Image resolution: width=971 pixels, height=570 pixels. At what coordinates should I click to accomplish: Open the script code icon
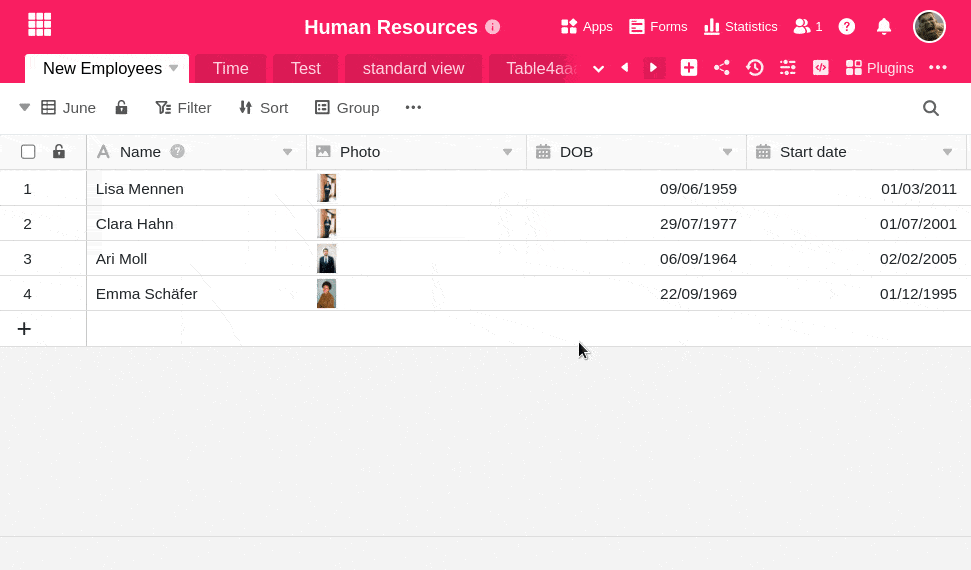click(x=820, y=68)
